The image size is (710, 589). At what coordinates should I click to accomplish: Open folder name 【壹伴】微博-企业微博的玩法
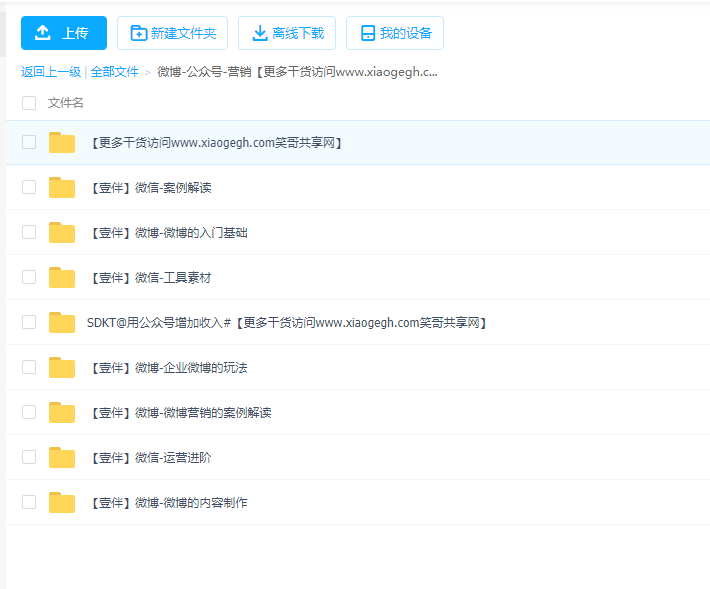pyautogui.click(x=168, y=368)
